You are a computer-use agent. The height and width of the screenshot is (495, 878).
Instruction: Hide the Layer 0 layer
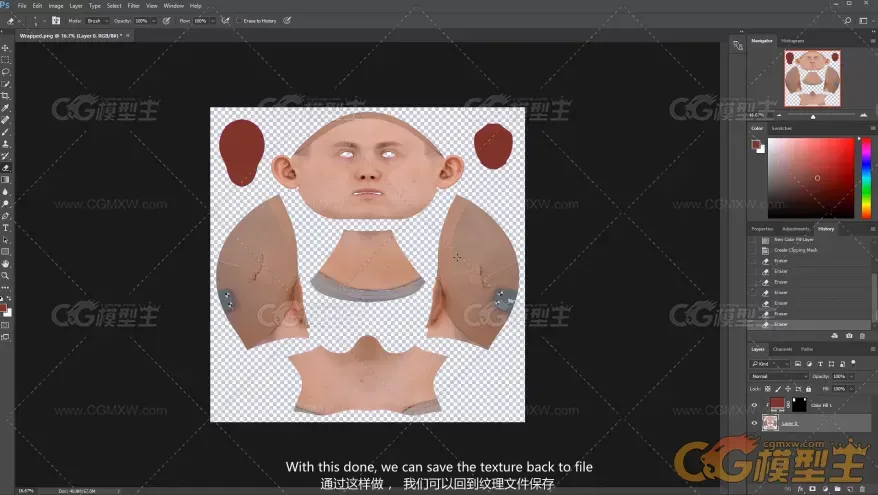pyautogui.click(x=754, y=423)
